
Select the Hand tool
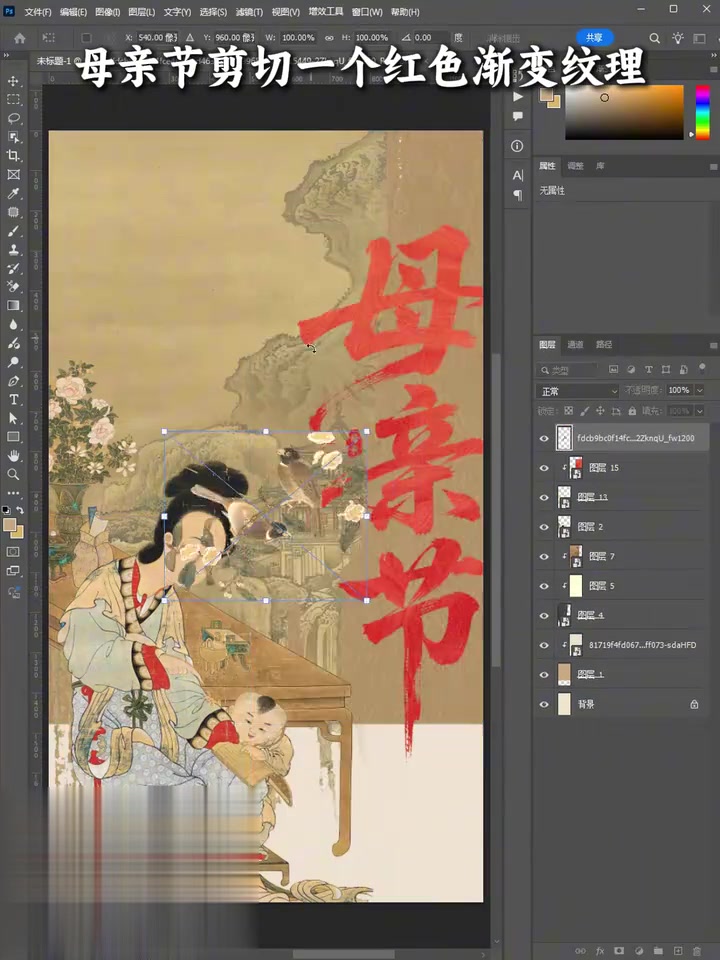click(13, 456)
